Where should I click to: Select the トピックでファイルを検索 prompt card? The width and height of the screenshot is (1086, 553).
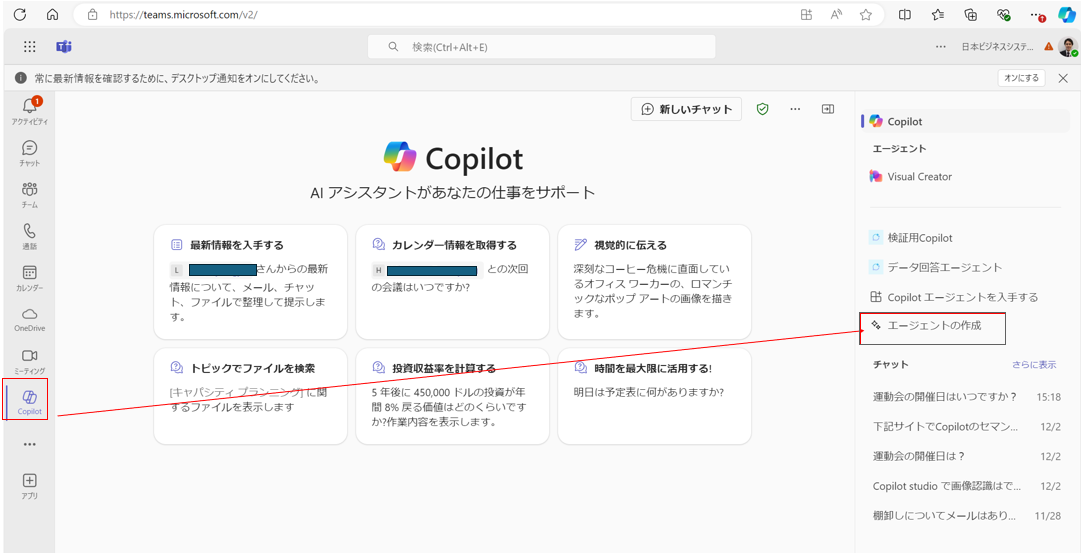[x=251, y=396]
